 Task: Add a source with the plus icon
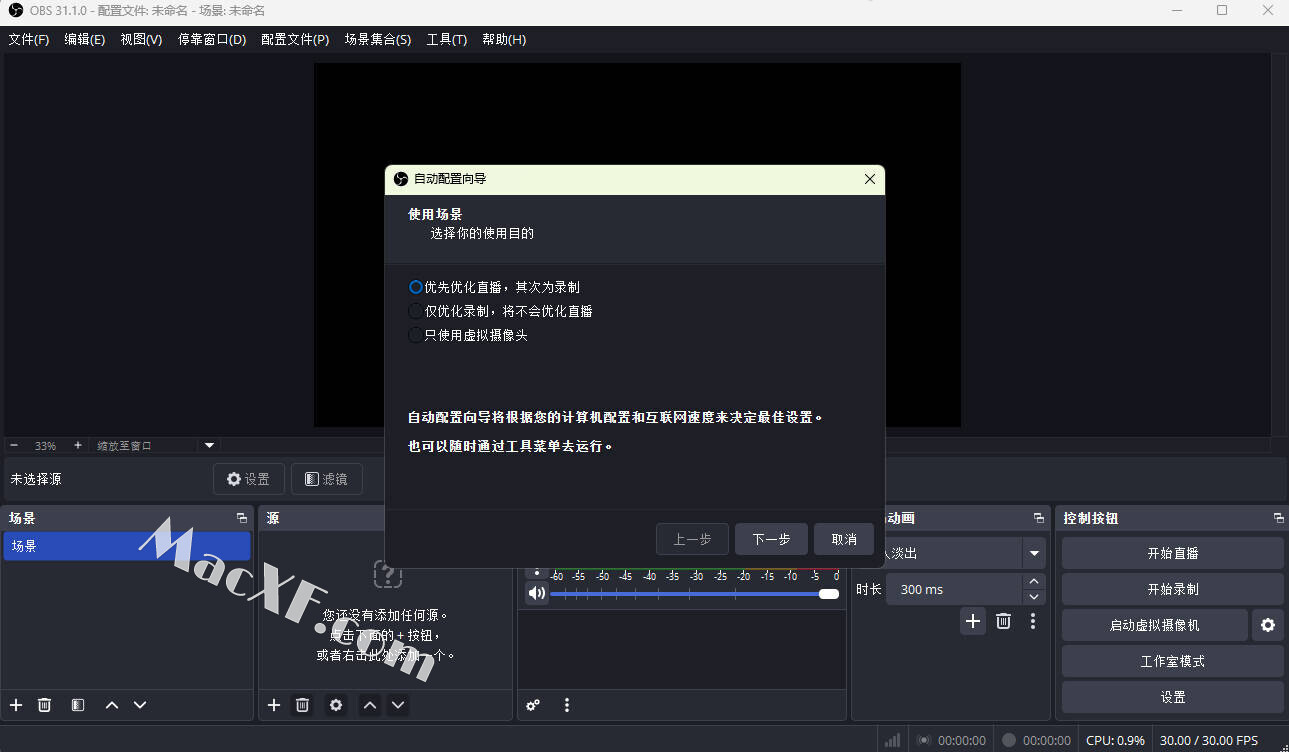click(x=274, y=705)
